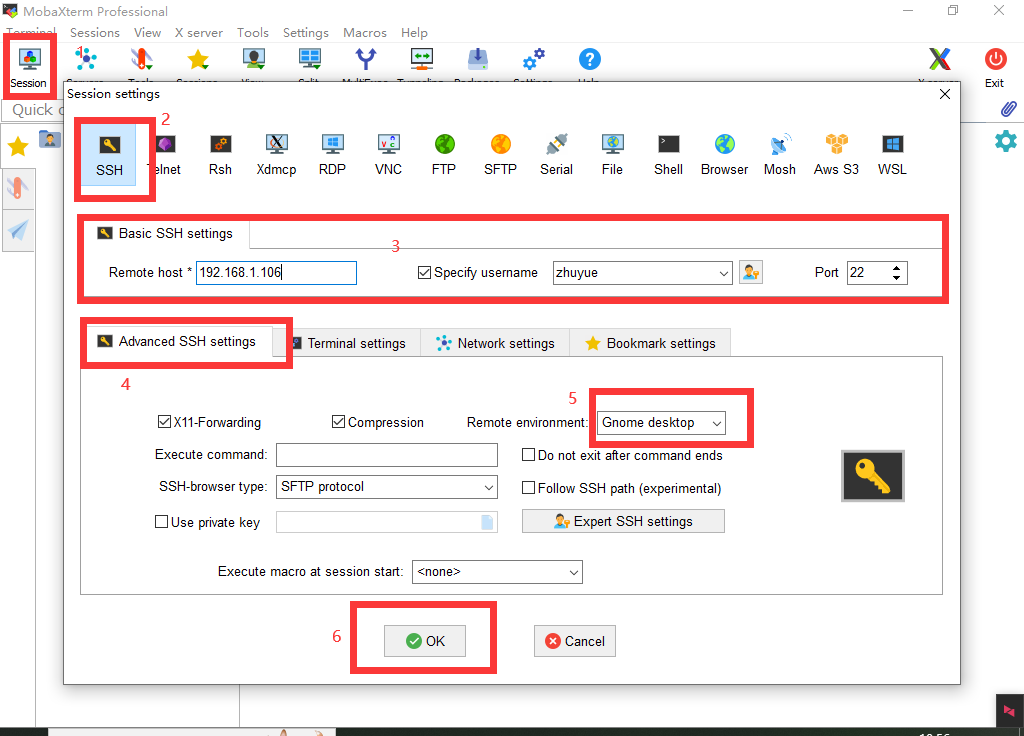Enable Do not exit after command ends
This screenshot has height=736, width=1024.
(x=528, y=455)
